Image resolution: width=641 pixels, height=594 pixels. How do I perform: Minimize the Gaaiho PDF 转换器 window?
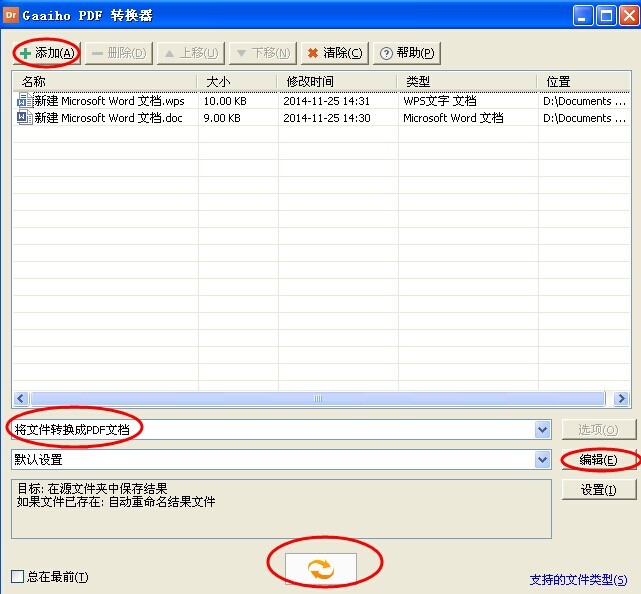(583, 16)
